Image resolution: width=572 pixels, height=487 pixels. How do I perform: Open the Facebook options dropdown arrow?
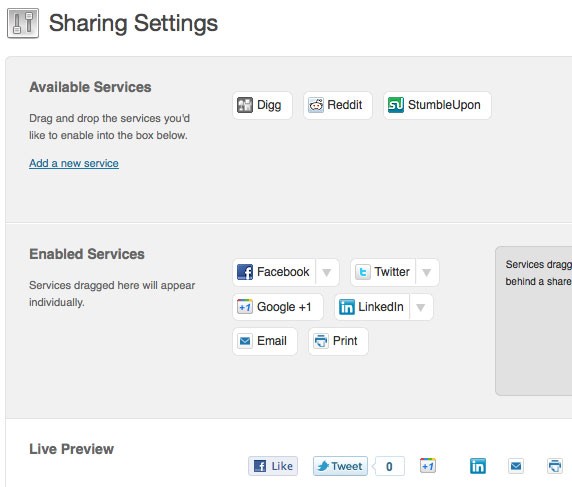327,273
